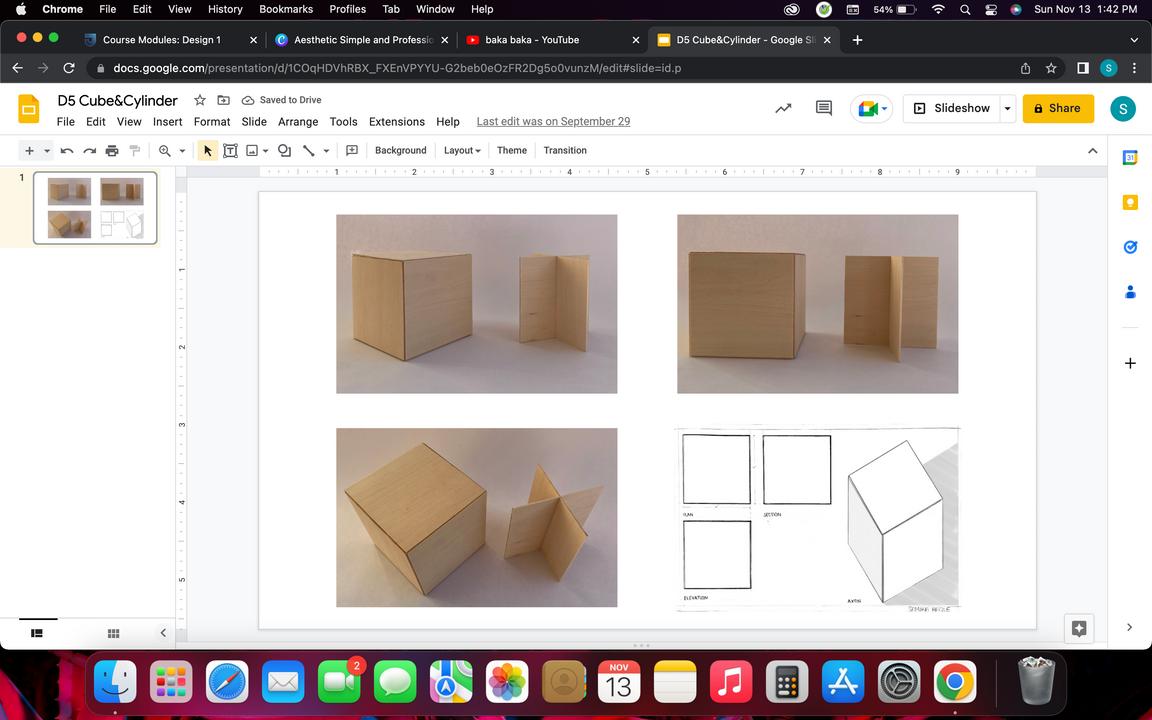The width and height of the screenshot is (1152, 720).
Task: Open the Arrange menu
Action: (x=298, y=122)
